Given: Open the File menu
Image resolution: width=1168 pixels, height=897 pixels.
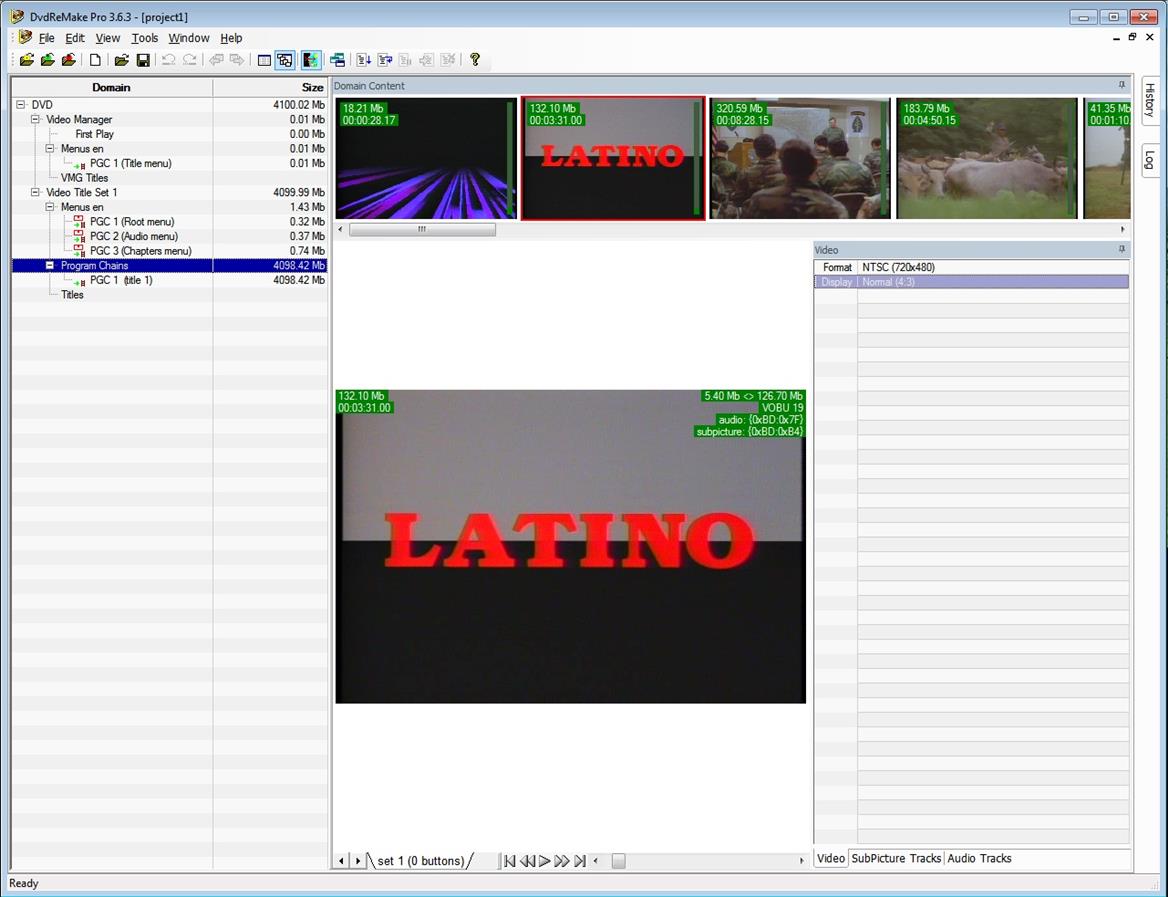Looking at the screenshot, I should (46, 38).
